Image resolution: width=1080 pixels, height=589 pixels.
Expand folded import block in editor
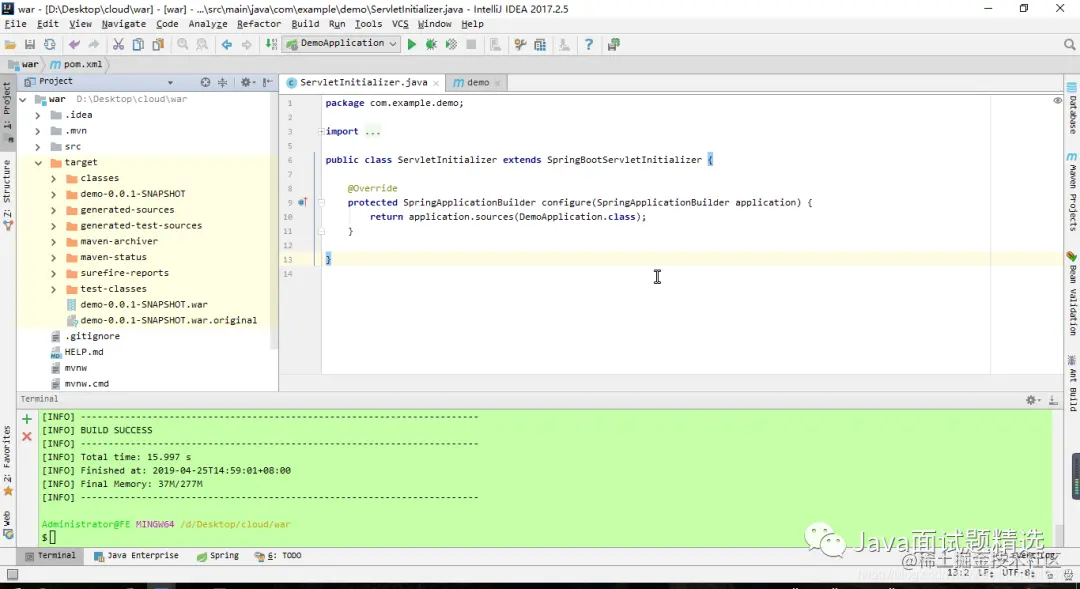tap(322, 132)
